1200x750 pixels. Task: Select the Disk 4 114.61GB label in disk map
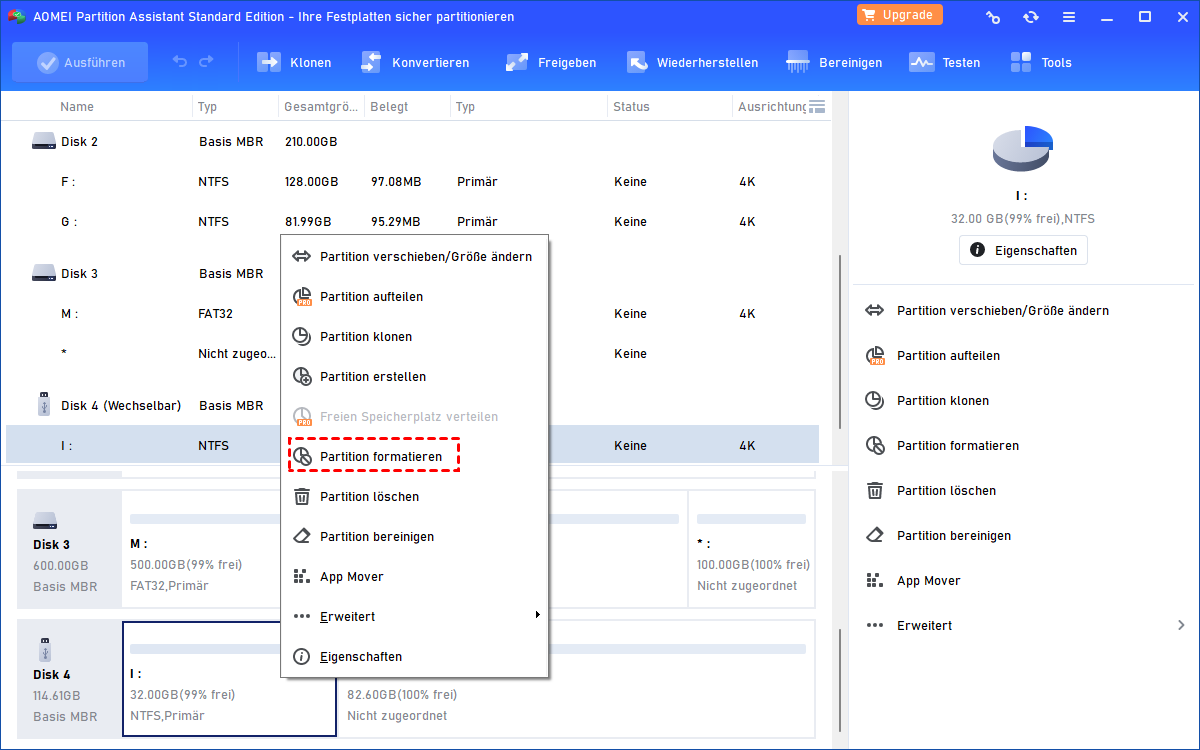point(69,679)
